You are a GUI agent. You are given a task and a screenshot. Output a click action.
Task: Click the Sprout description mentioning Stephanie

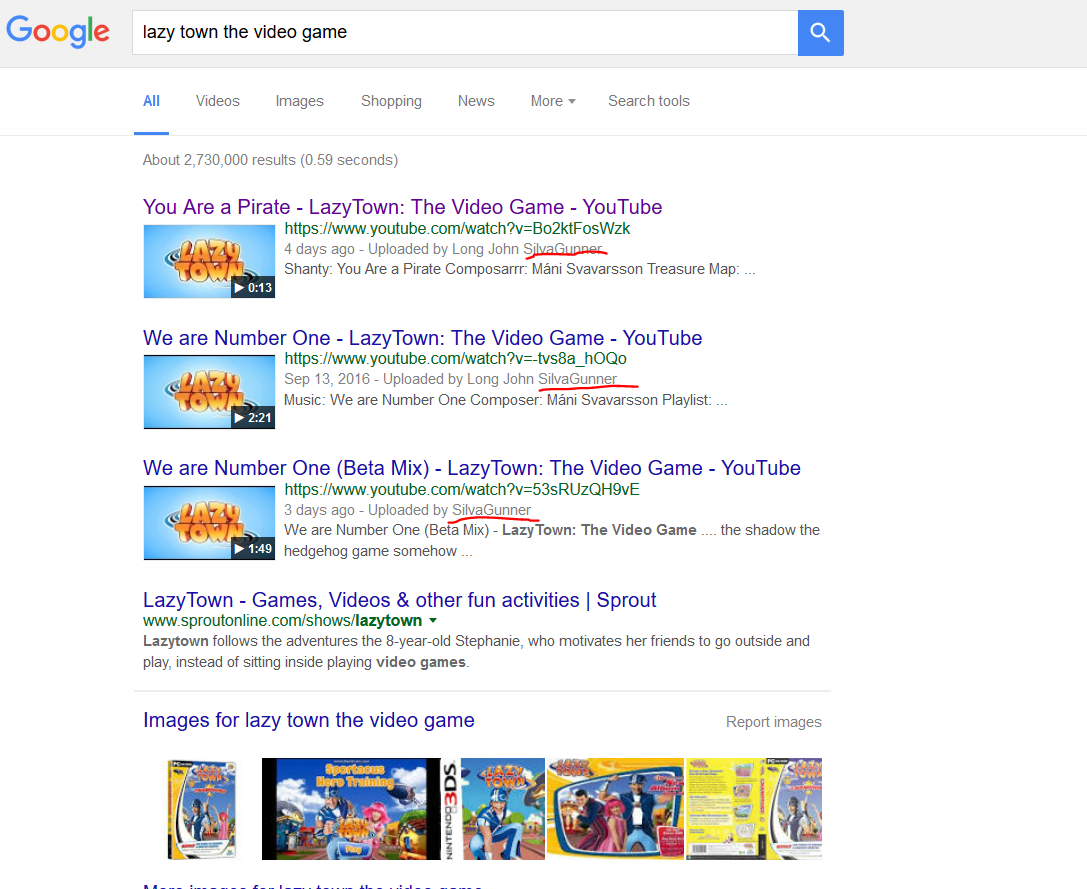click(476, 651)
